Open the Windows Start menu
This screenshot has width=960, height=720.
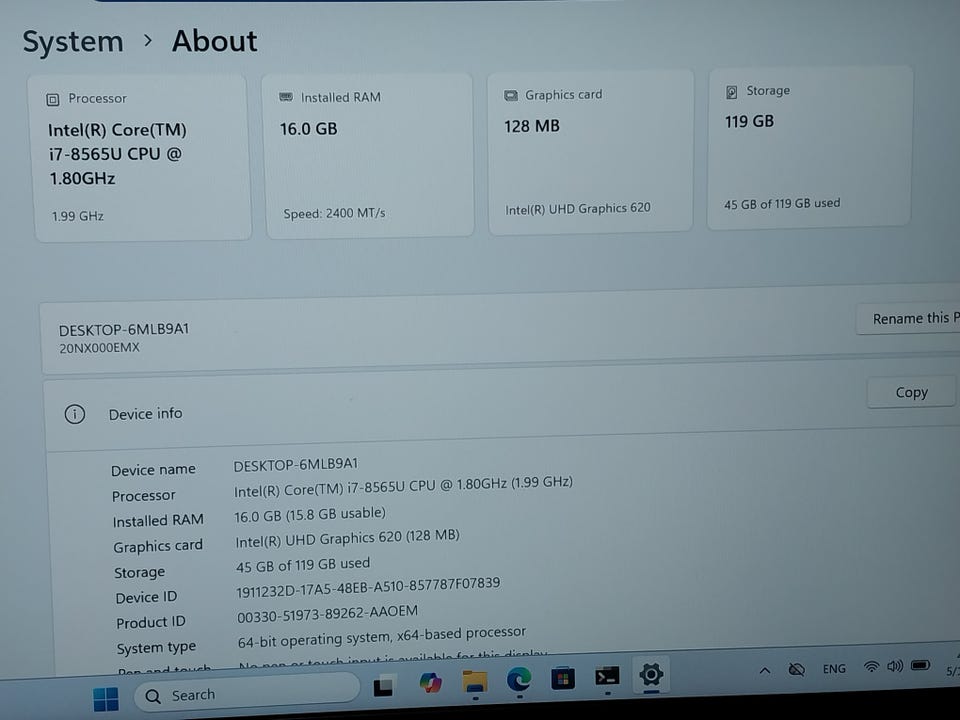105,699
